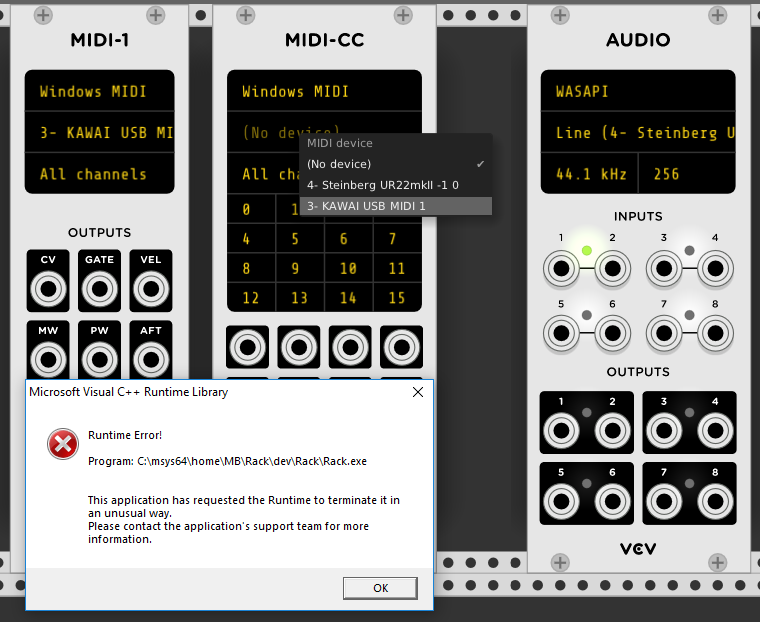The width and height of the screenshot is (760, 622).
Task: Click AUDIO output jack 5
Action: 561,501
